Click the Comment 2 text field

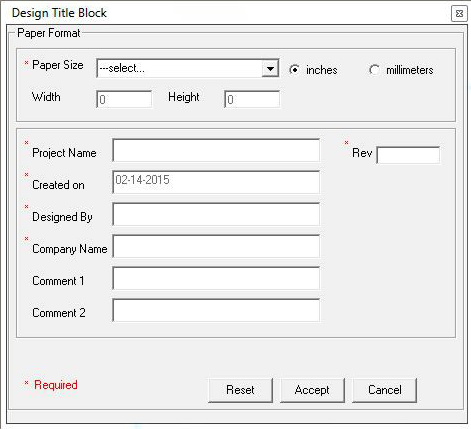(x=216, y=310)
